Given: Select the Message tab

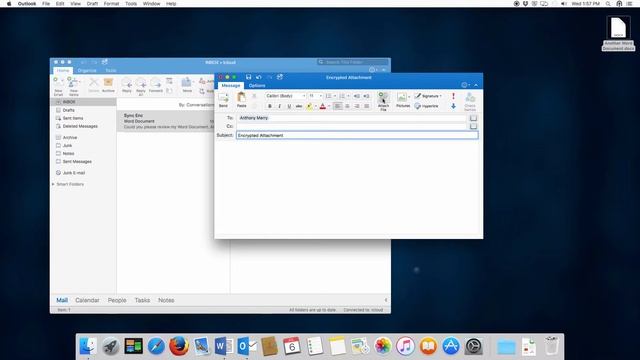Looking at the screenshot, I should tap(231, 86).
